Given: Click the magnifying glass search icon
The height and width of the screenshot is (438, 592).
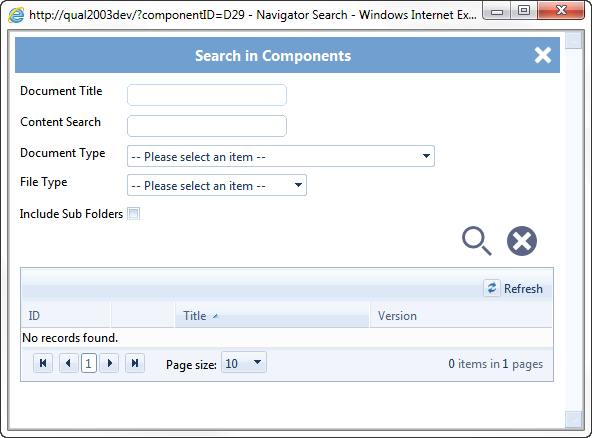Looking at the screenshot, I should click(x=477, y=241).
